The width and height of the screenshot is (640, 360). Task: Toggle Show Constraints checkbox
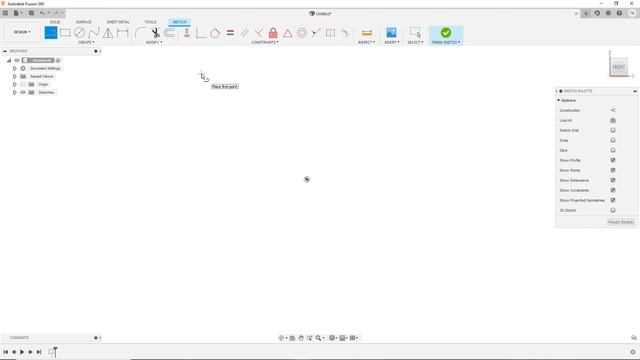coord(613,190)
